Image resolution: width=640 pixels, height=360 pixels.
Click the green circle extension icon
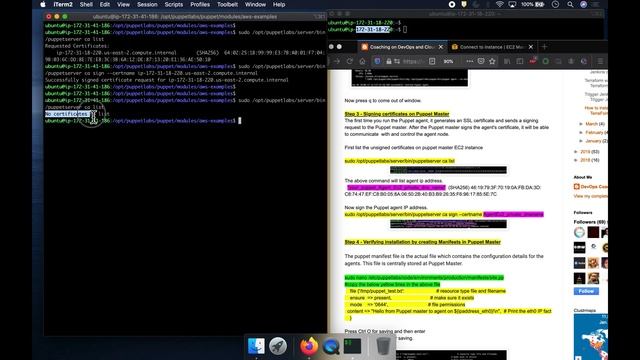546,61
